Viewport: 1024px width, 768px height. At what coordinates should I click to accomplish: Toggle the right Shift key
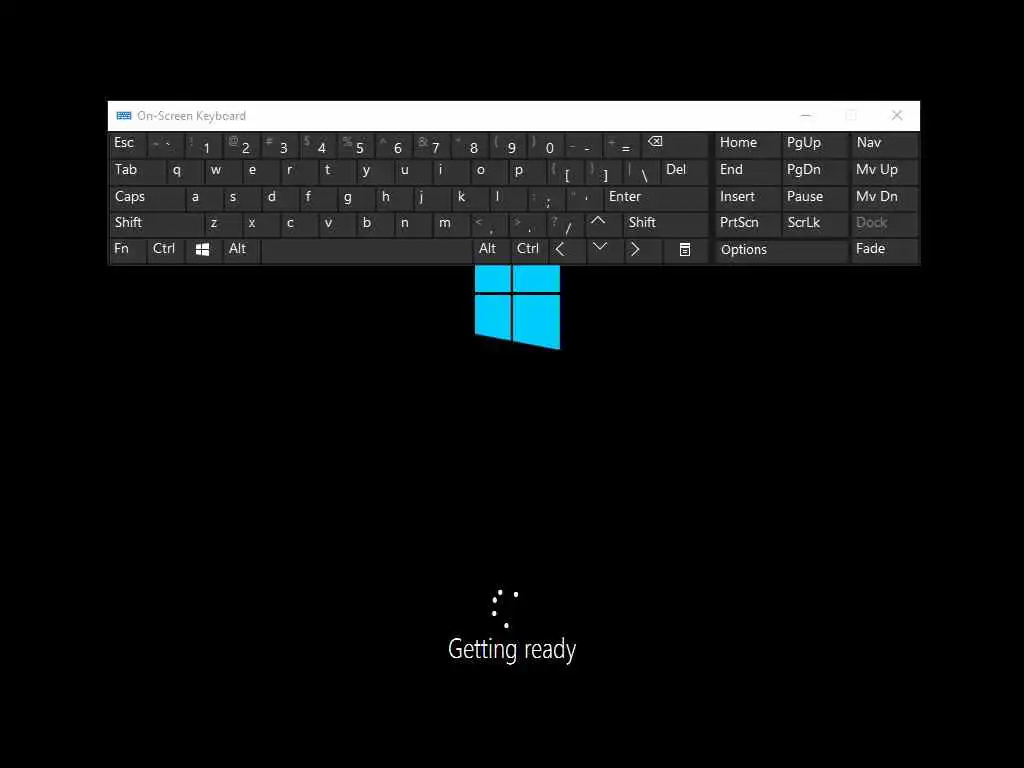(665, 223)
